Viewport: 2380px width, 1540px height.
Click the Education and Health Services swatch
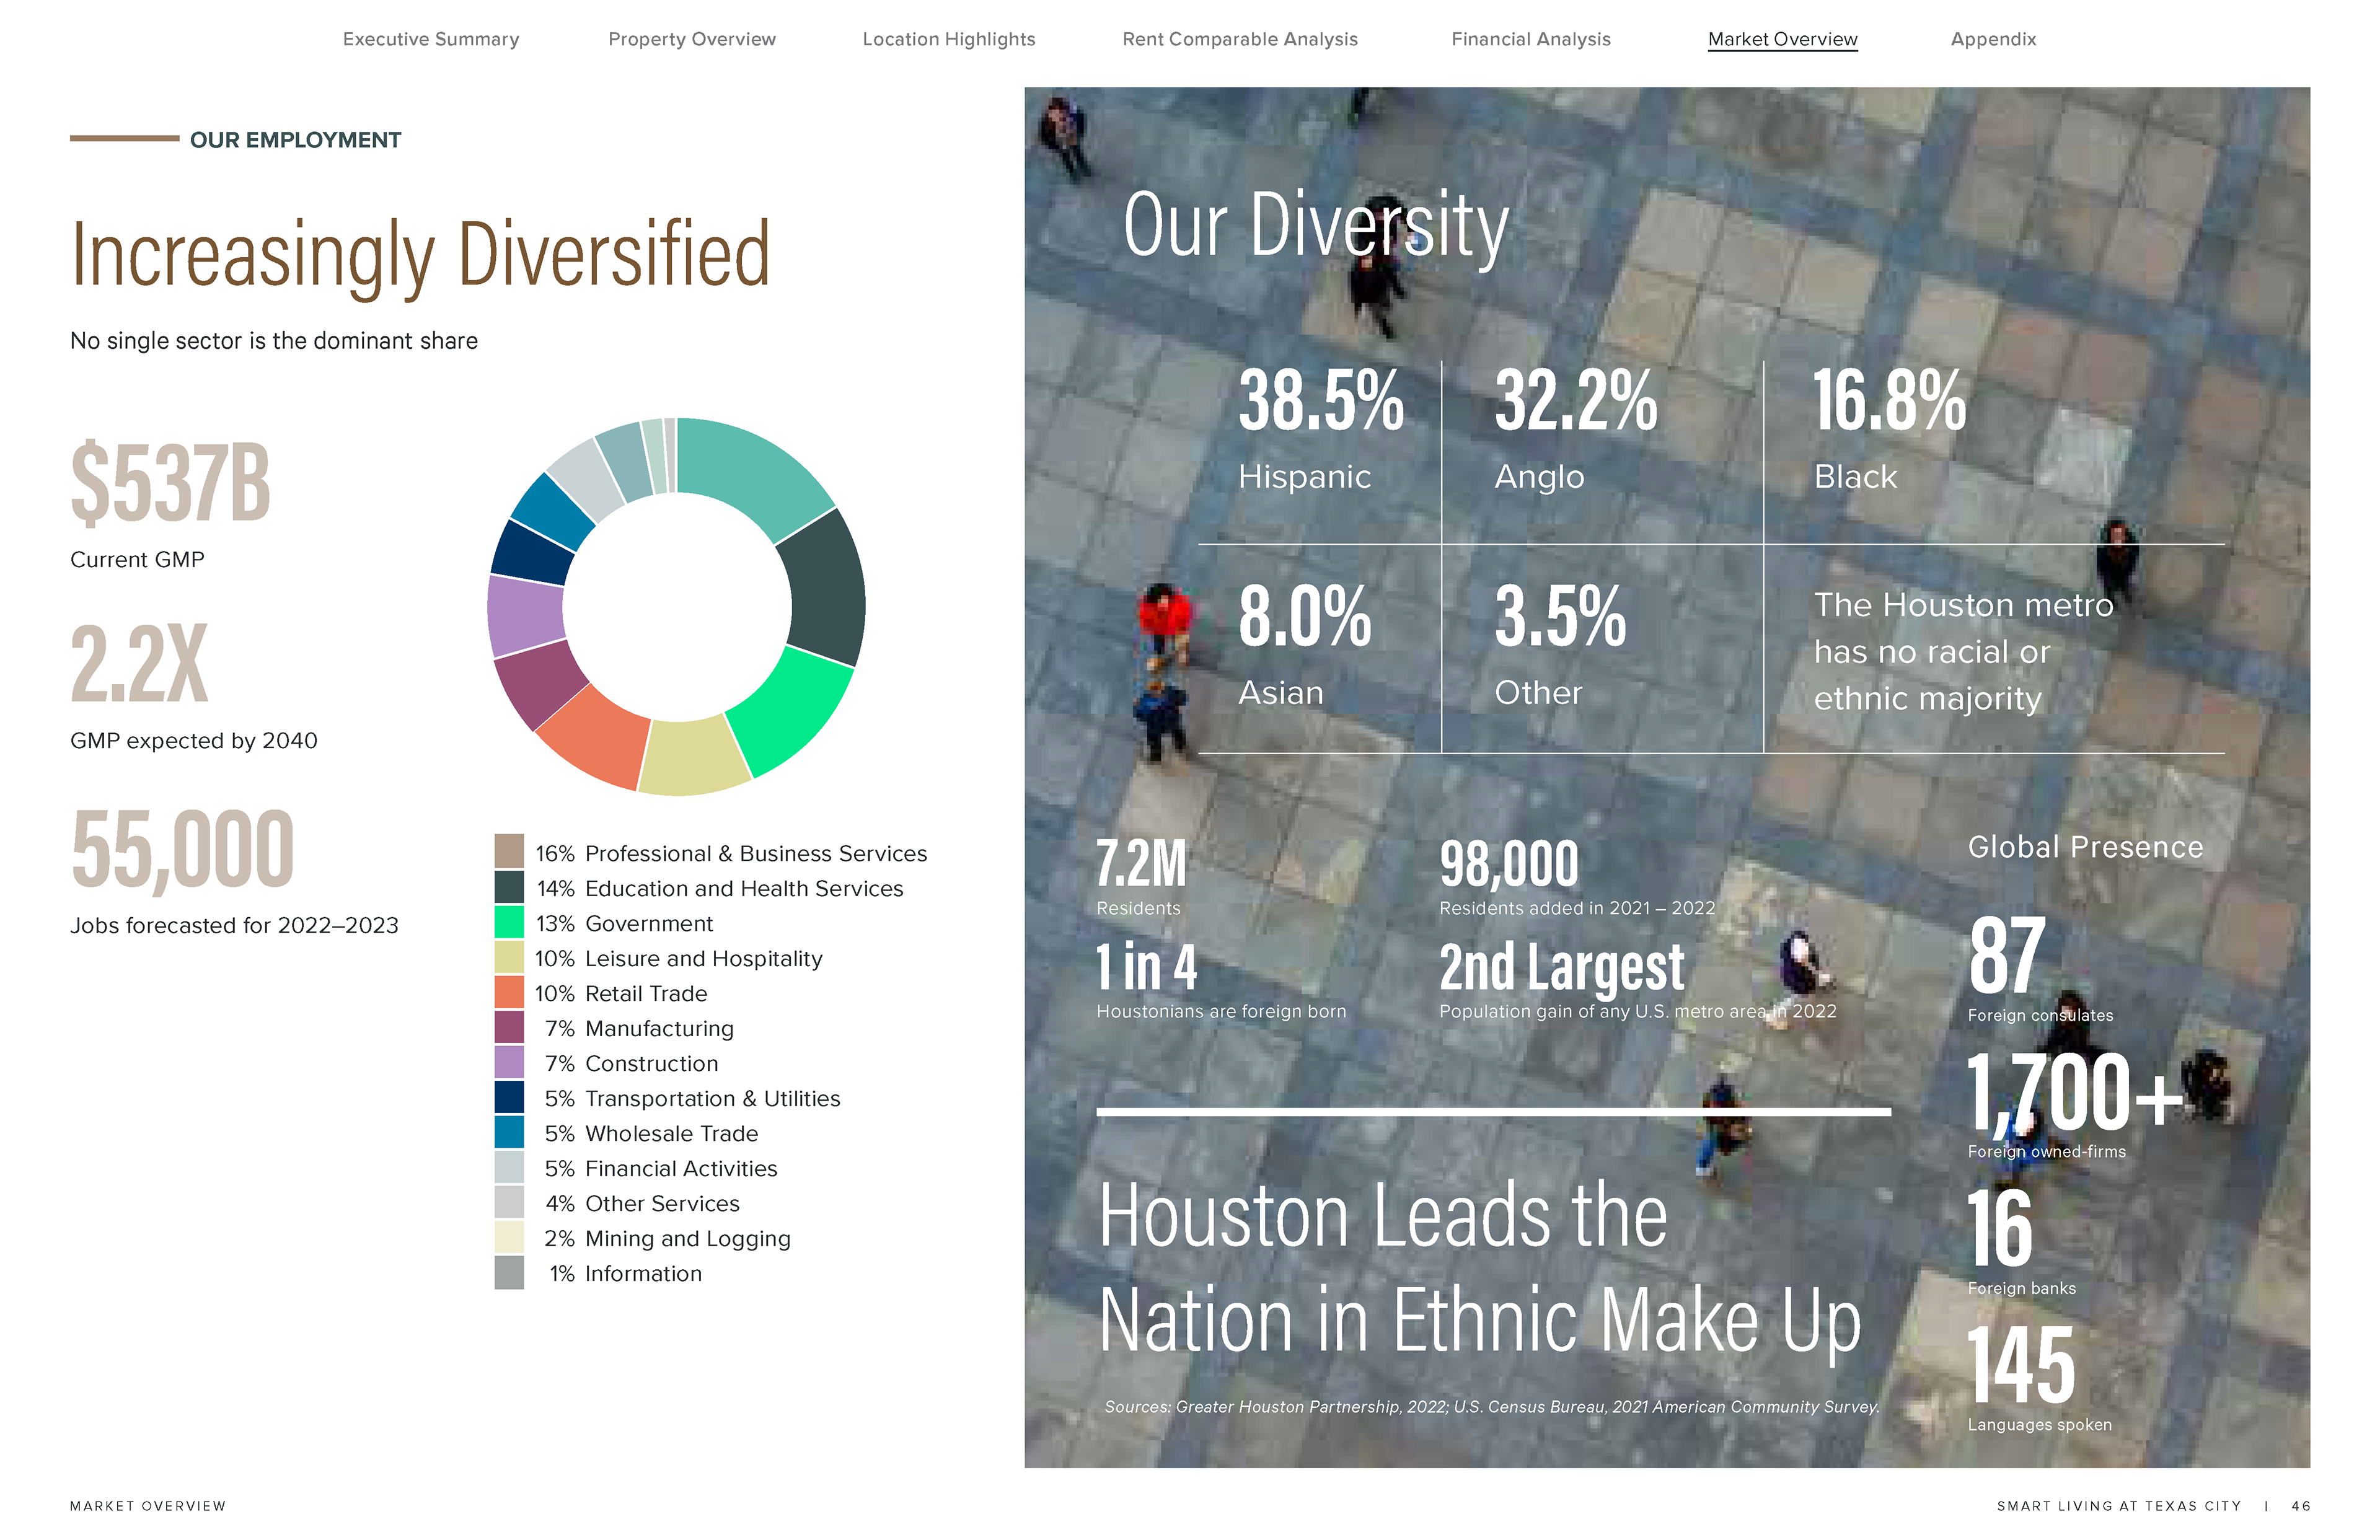coord(509,887)
